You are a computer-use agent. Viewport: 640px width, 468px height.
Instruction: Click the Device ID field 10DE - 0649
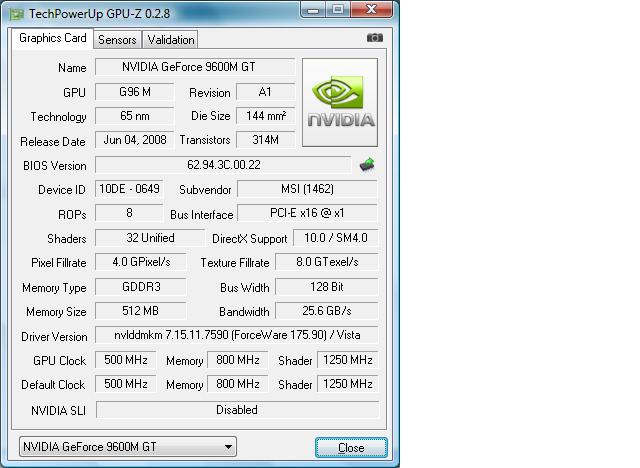129,189
